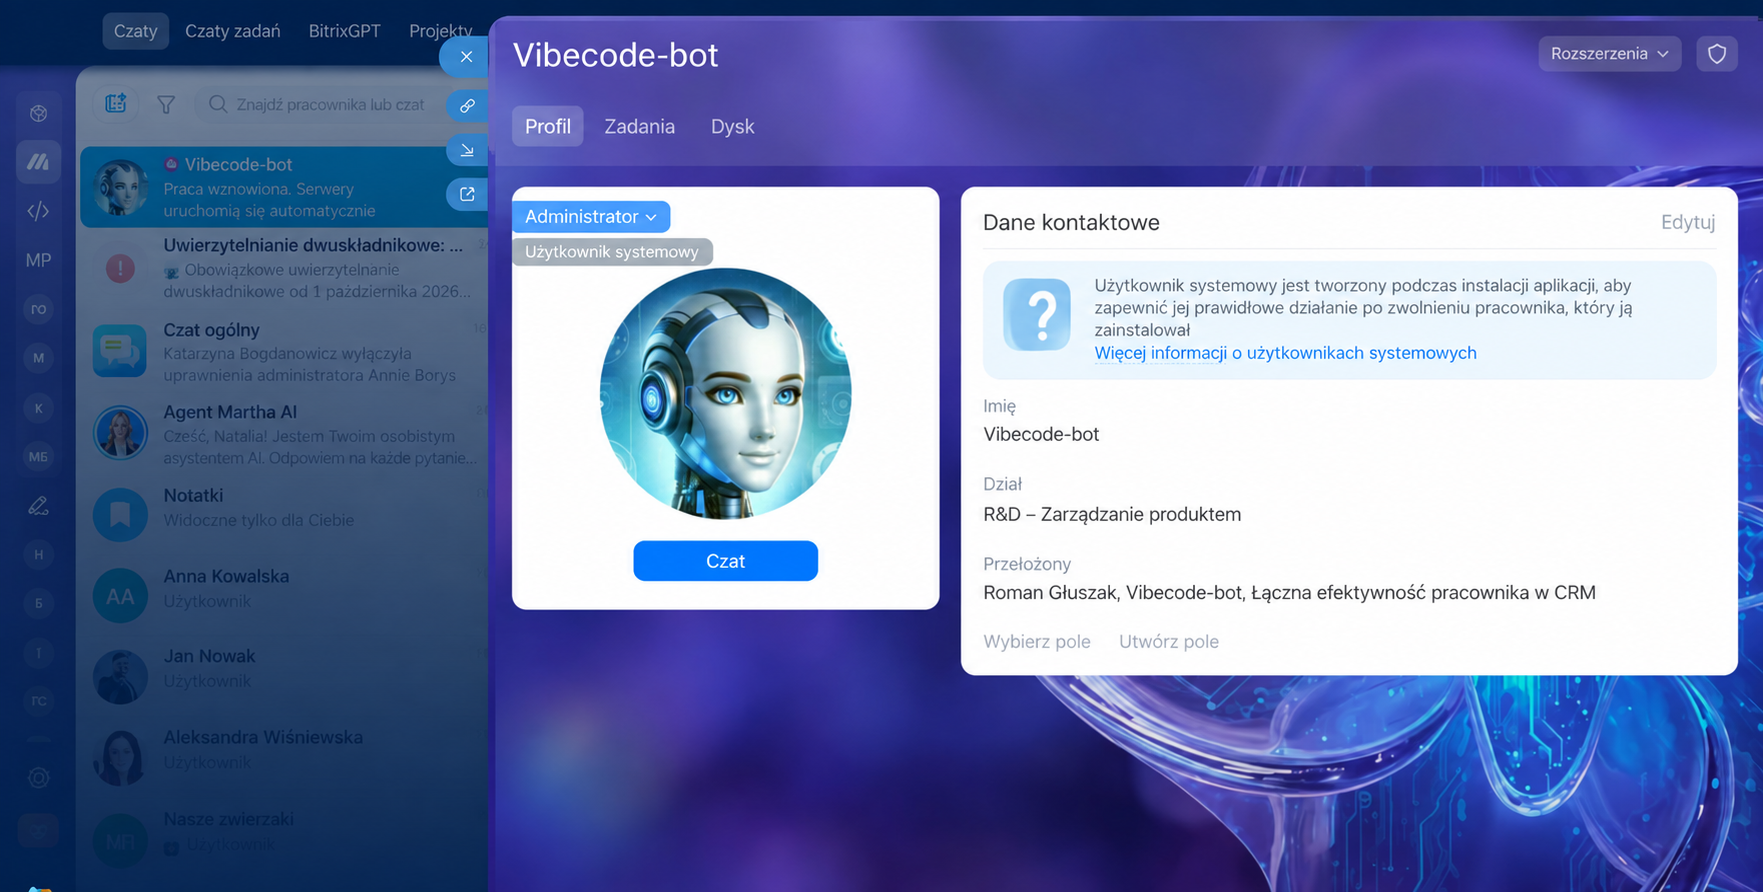Click the question mark info icon

[1037, 314]
